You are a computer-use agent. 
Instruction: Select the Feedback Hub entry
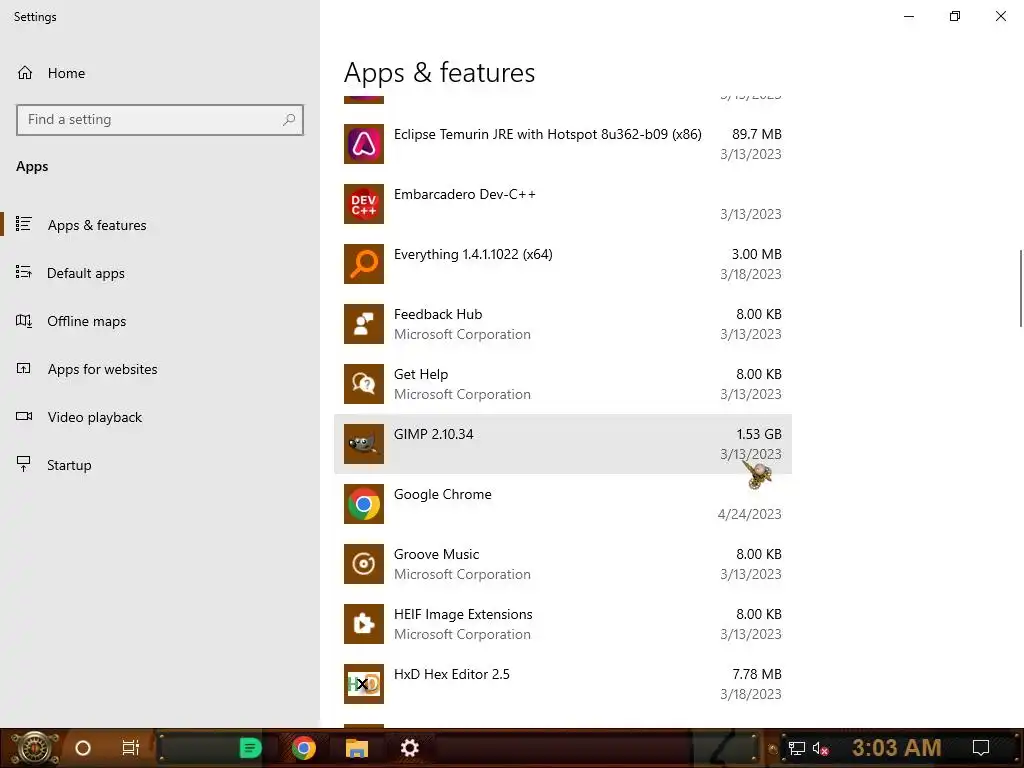pos(563,324)
